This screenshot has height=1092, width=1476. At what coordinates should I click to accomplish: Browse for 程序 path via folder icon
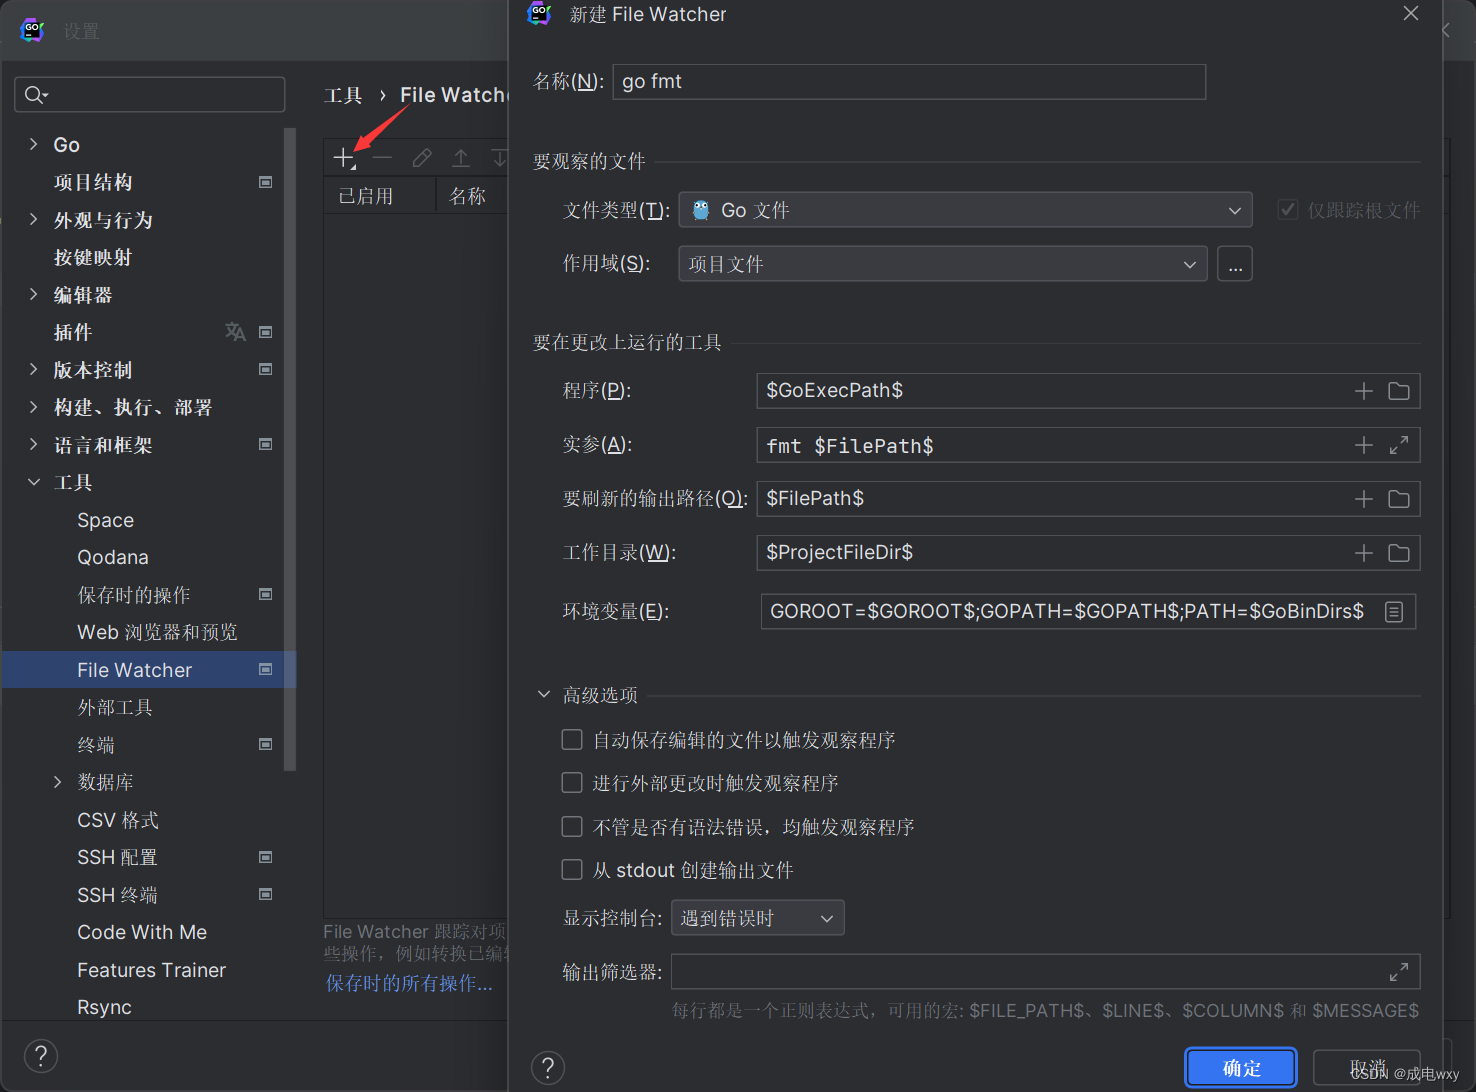click(1398, 390)
